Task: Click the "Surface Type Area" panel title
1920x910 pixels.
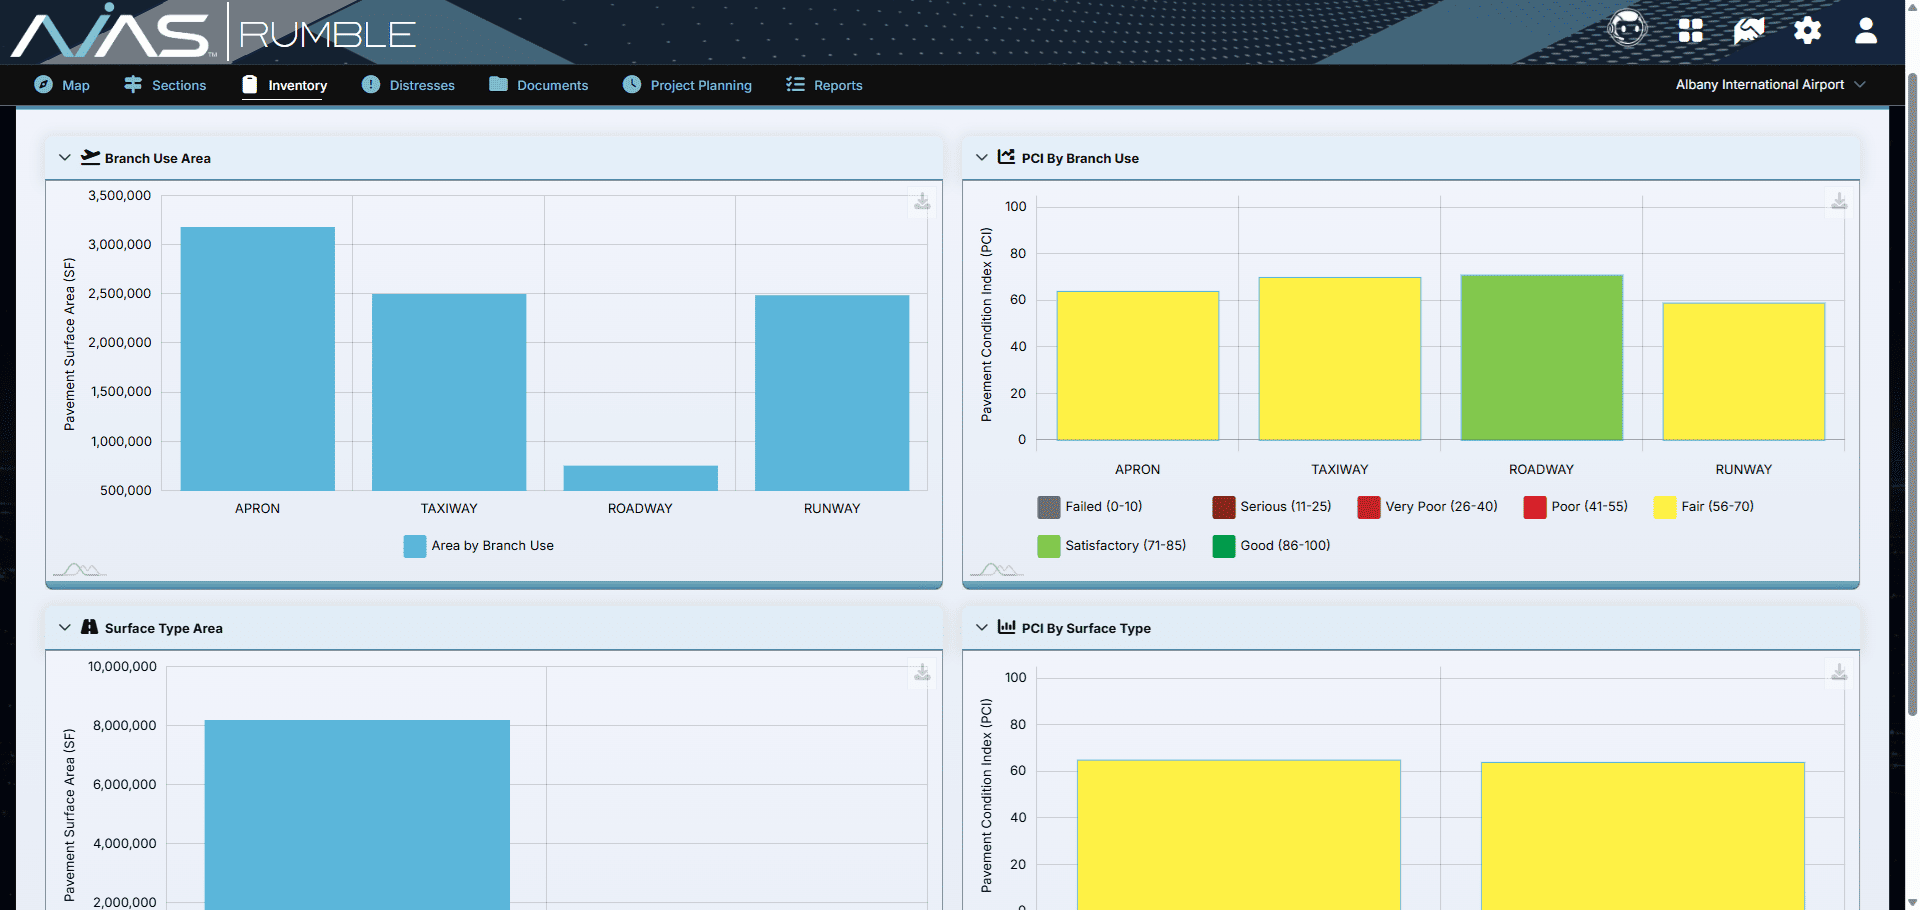Action: 164,628
